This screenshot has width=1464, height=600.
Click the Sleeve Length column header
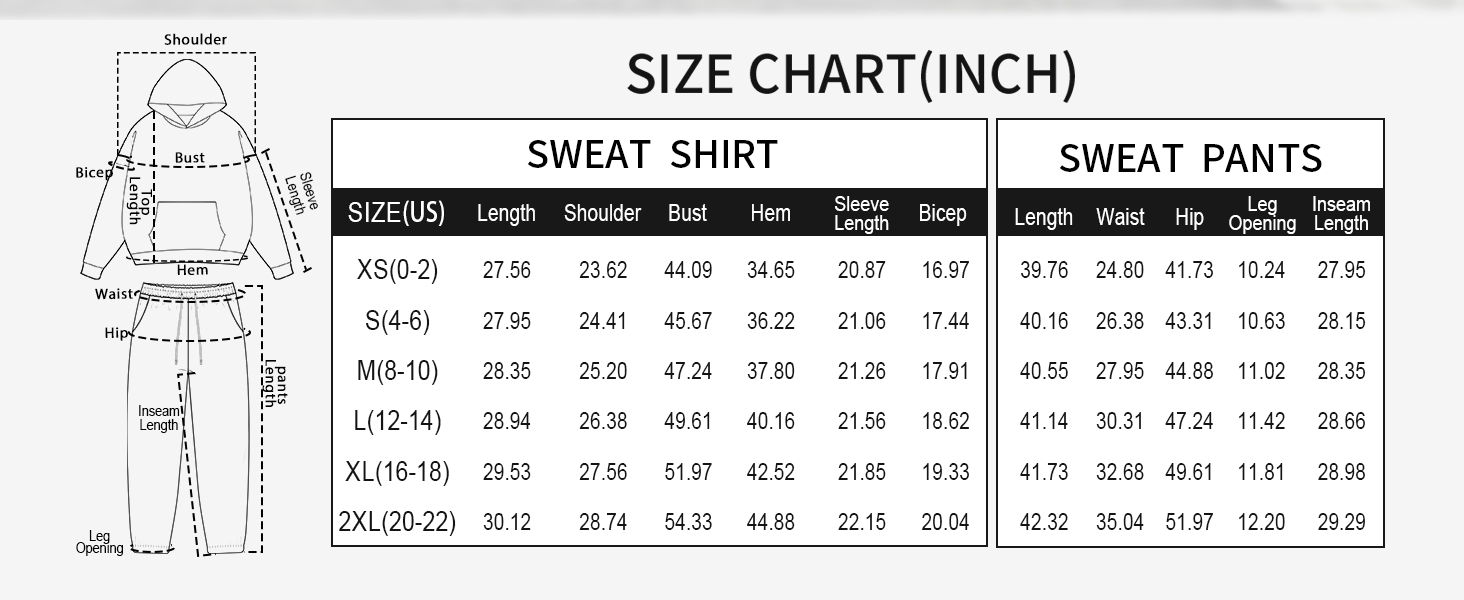[861, 213]
